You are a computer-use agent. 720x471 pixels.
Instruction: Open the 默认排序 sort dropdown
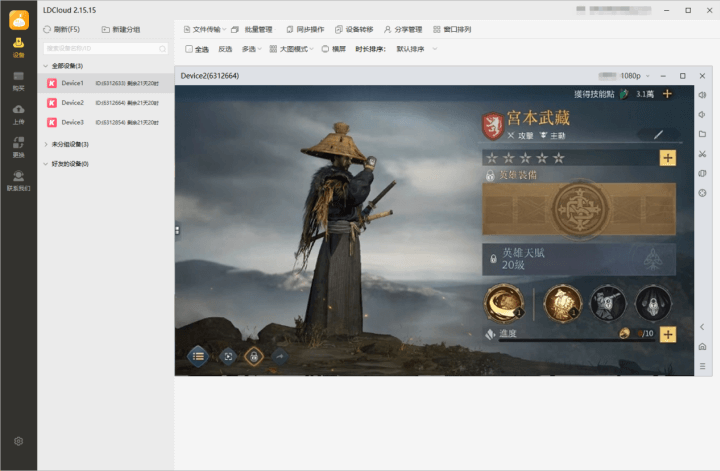416,49
